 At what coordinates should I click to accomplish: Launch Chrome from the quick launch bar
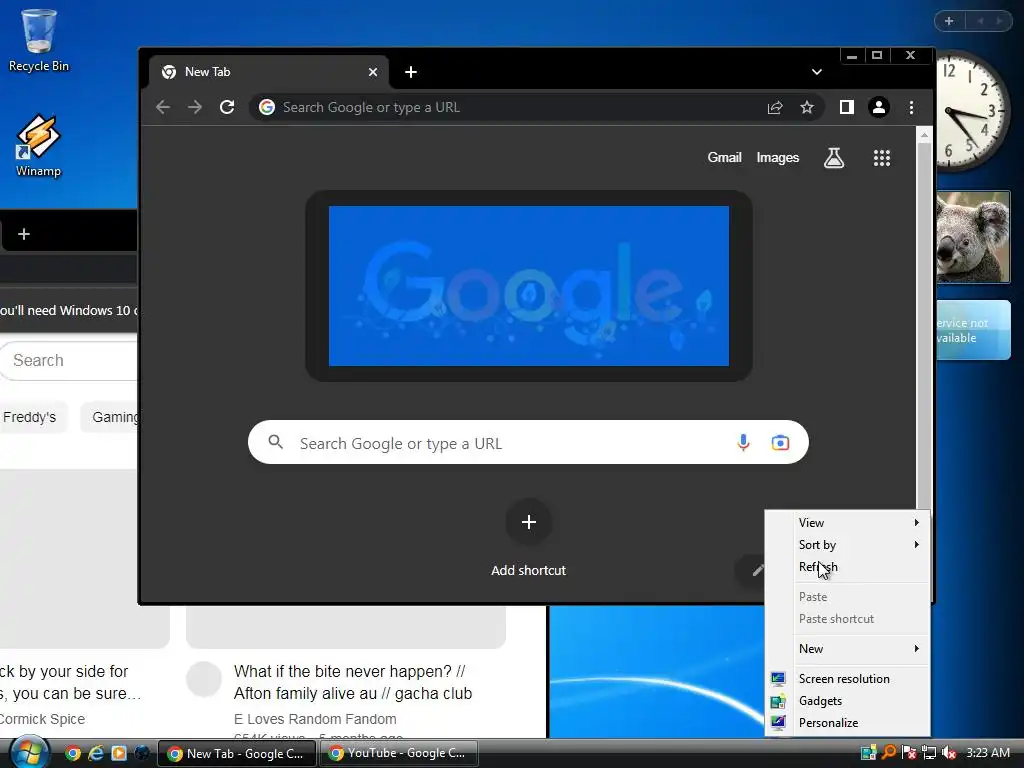click(72, 754)
